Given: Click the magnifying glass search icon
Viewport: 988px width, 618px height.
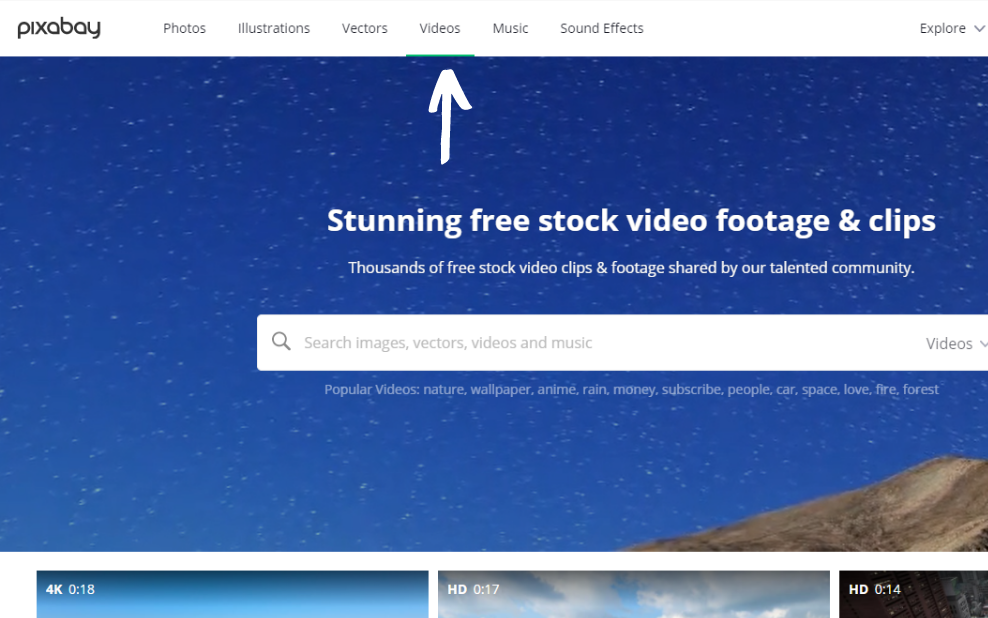Looking at the screenshot, I should [x=282, y=342].
